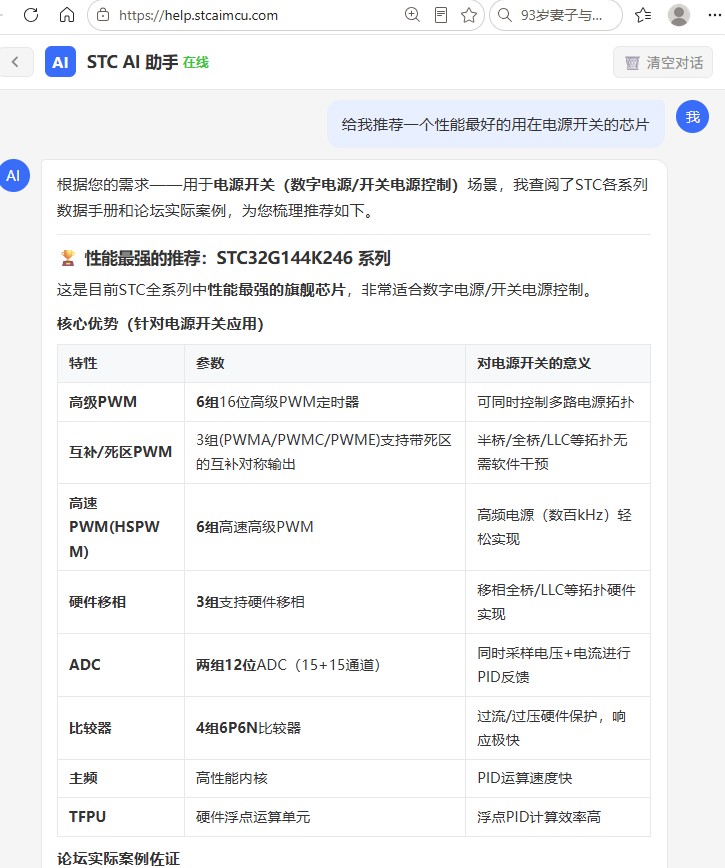Click the 互补/死区PWM cell
The height and width of the screenshot is (868, 725).
point(121,452)
